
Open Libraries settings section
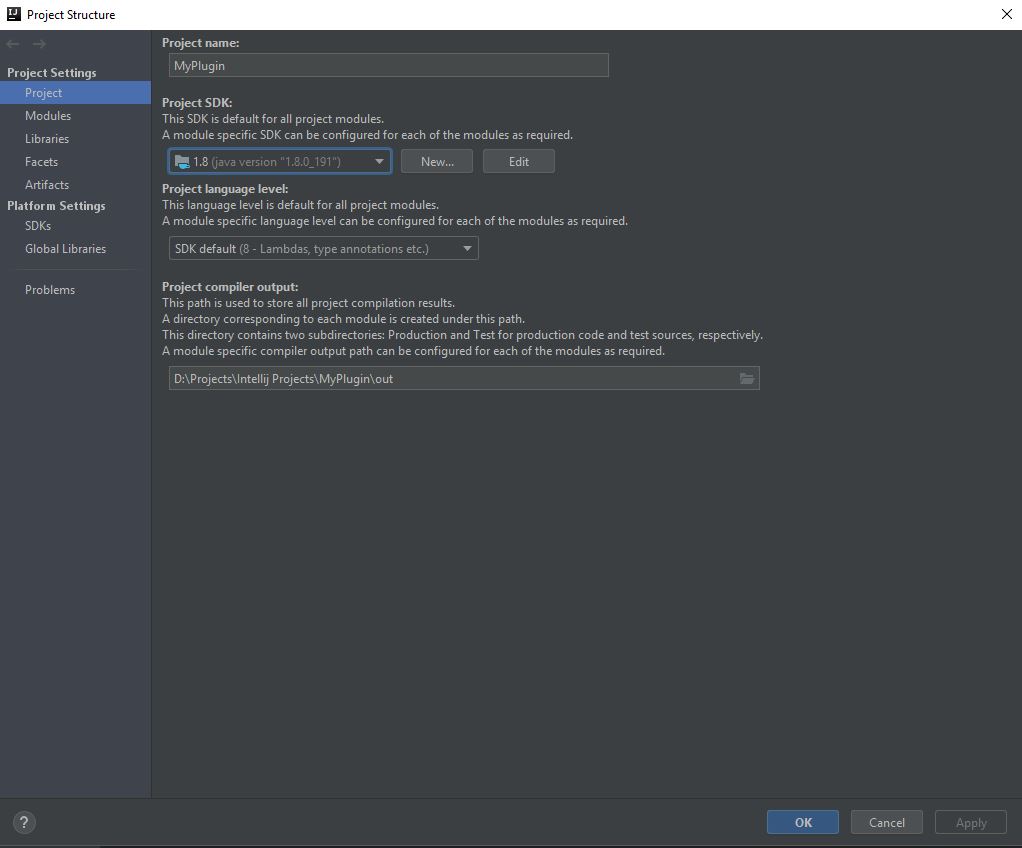coord(47,139)
